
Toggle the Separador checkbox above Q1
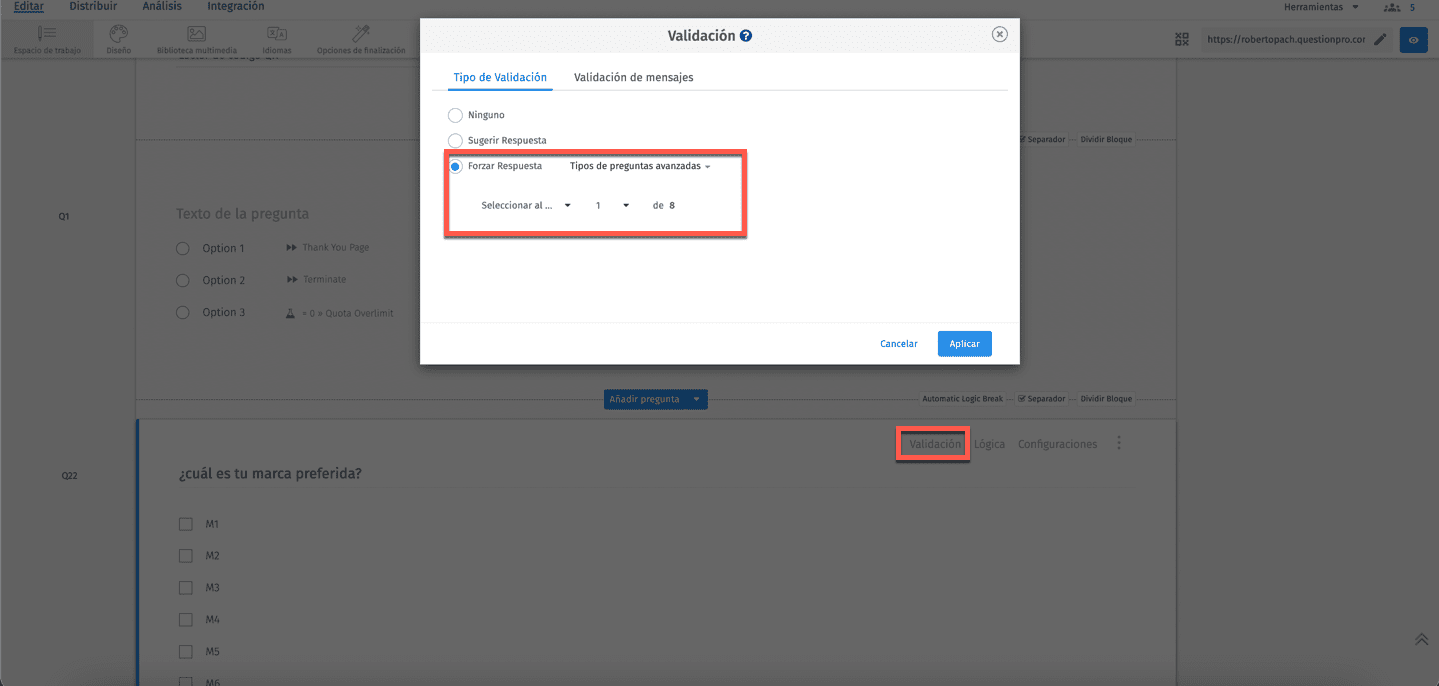[1021, 140]
